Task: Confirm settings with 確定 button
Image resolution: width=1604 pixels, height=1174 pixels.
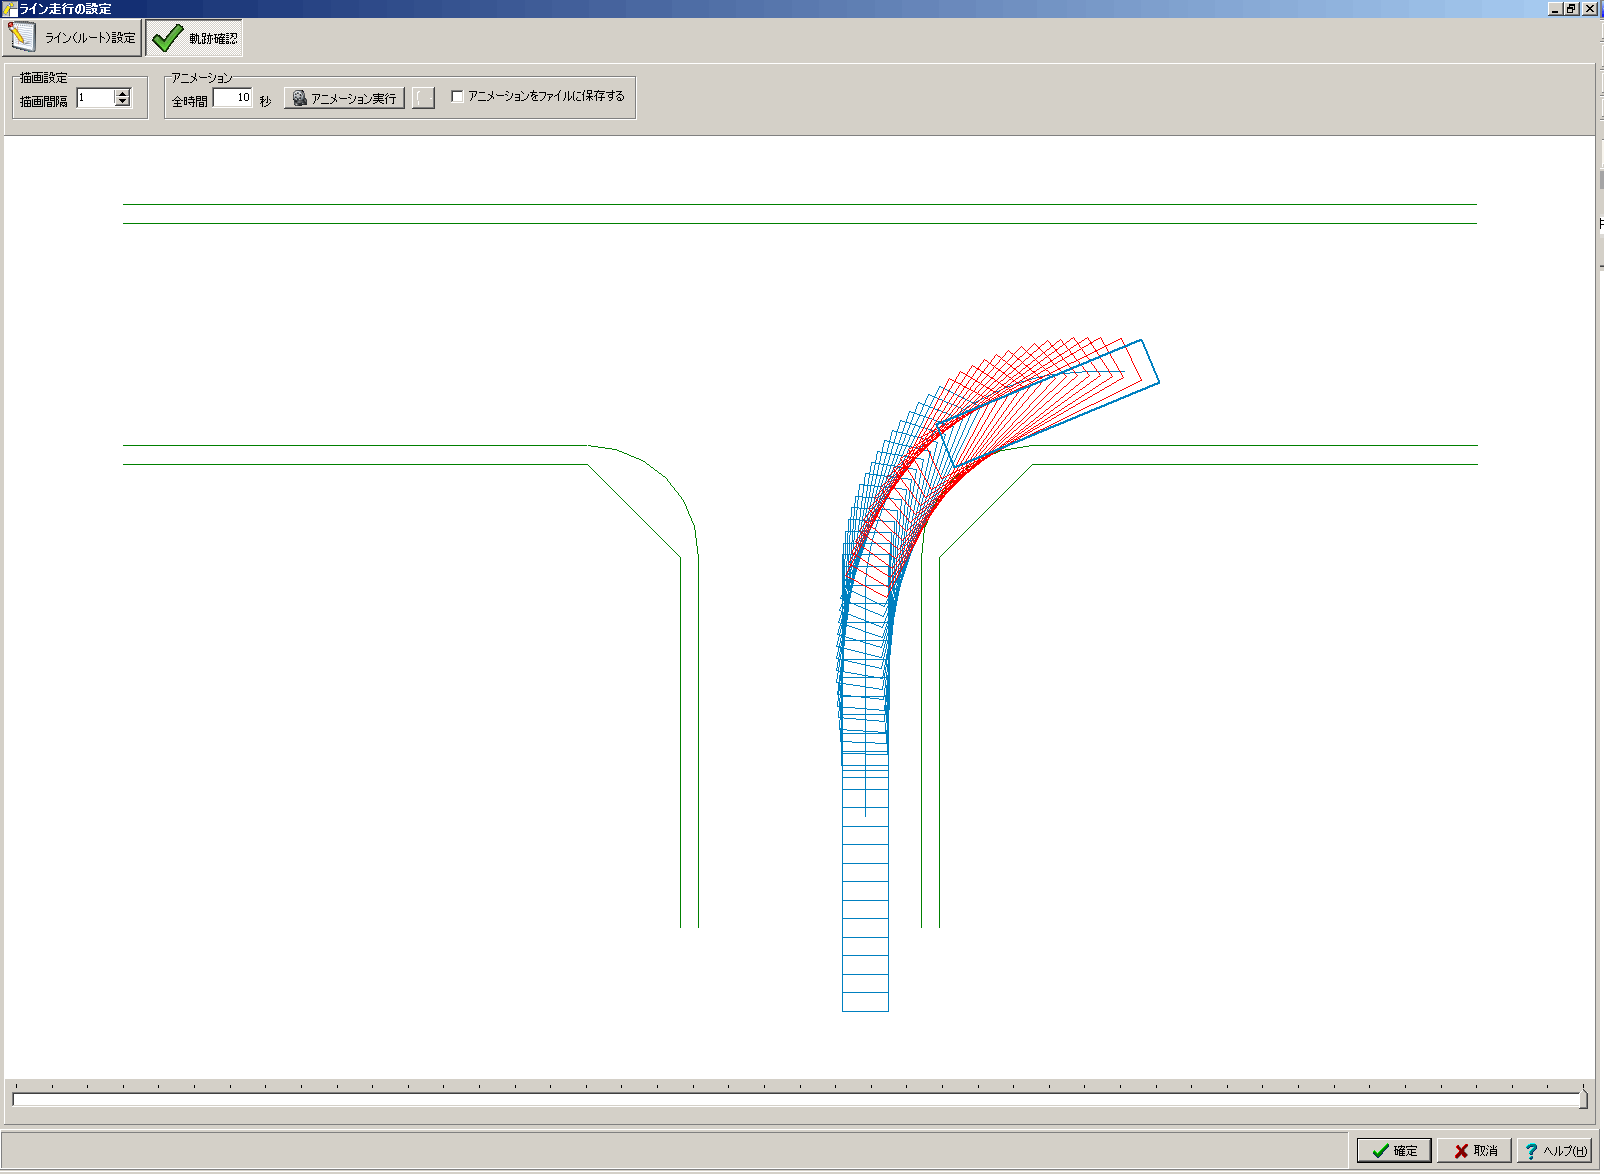Action: (x=1394, y=1151)
